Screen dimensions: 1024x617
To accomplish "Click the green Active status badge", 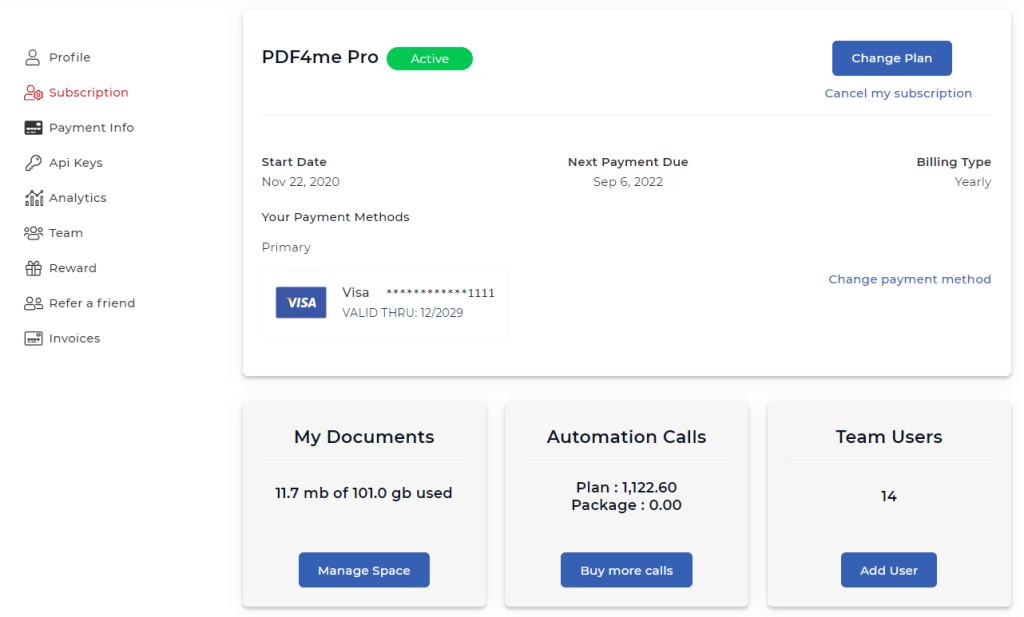I will [x=429, y=59].
